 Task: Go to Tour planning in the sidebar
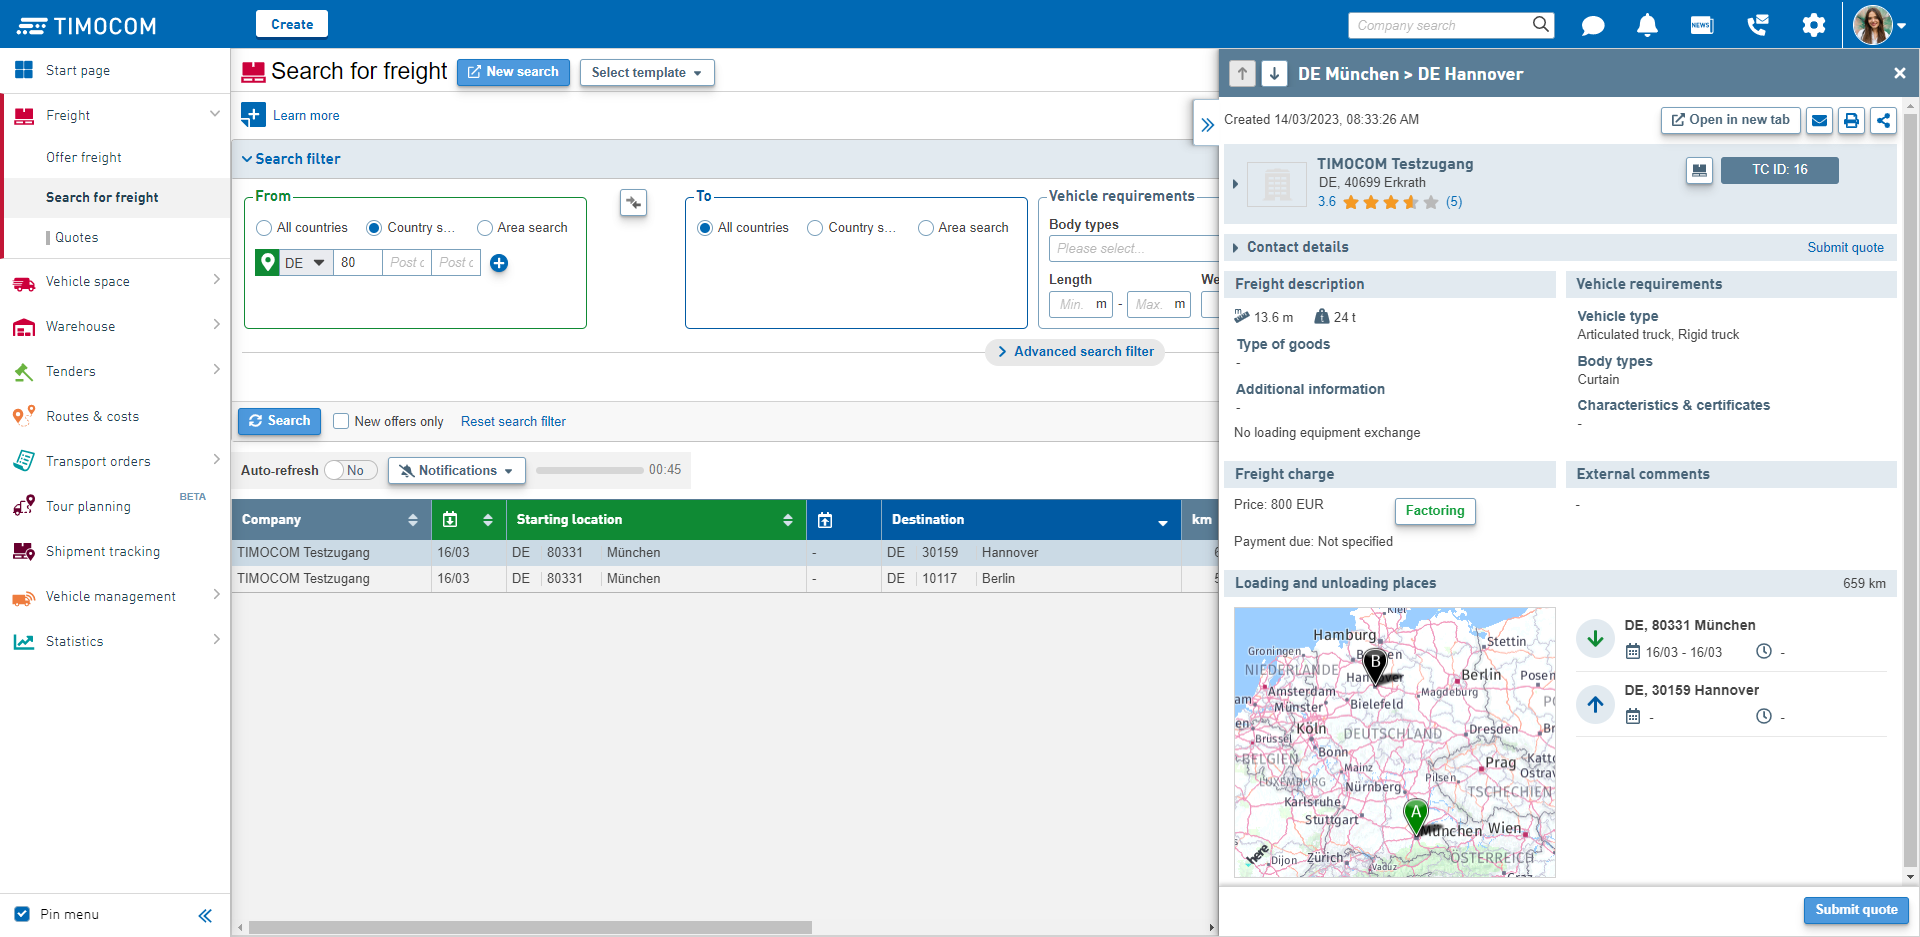click(86, 506)
